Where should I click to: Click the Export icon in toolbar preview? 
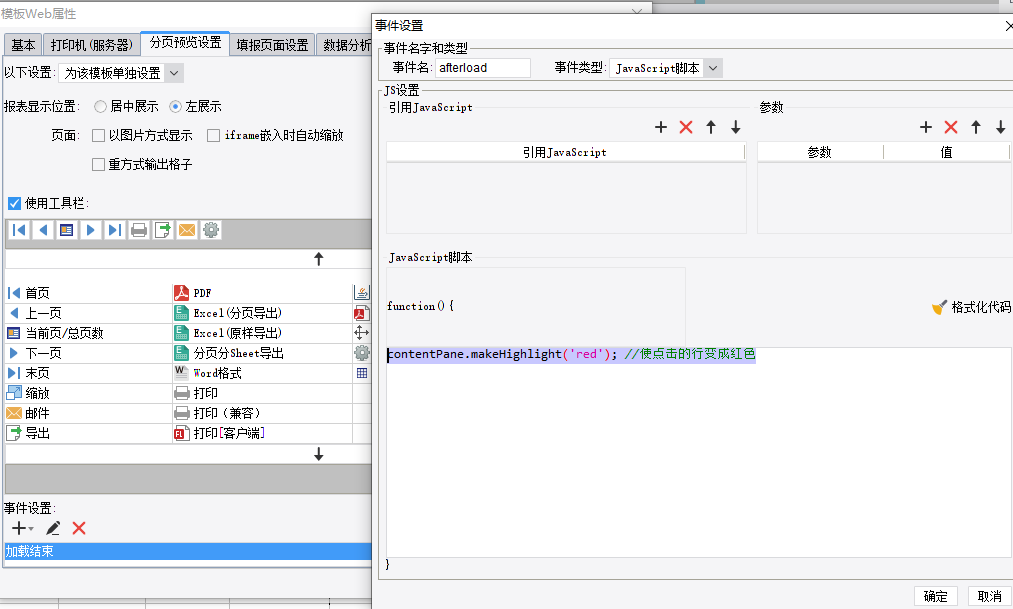163,230
